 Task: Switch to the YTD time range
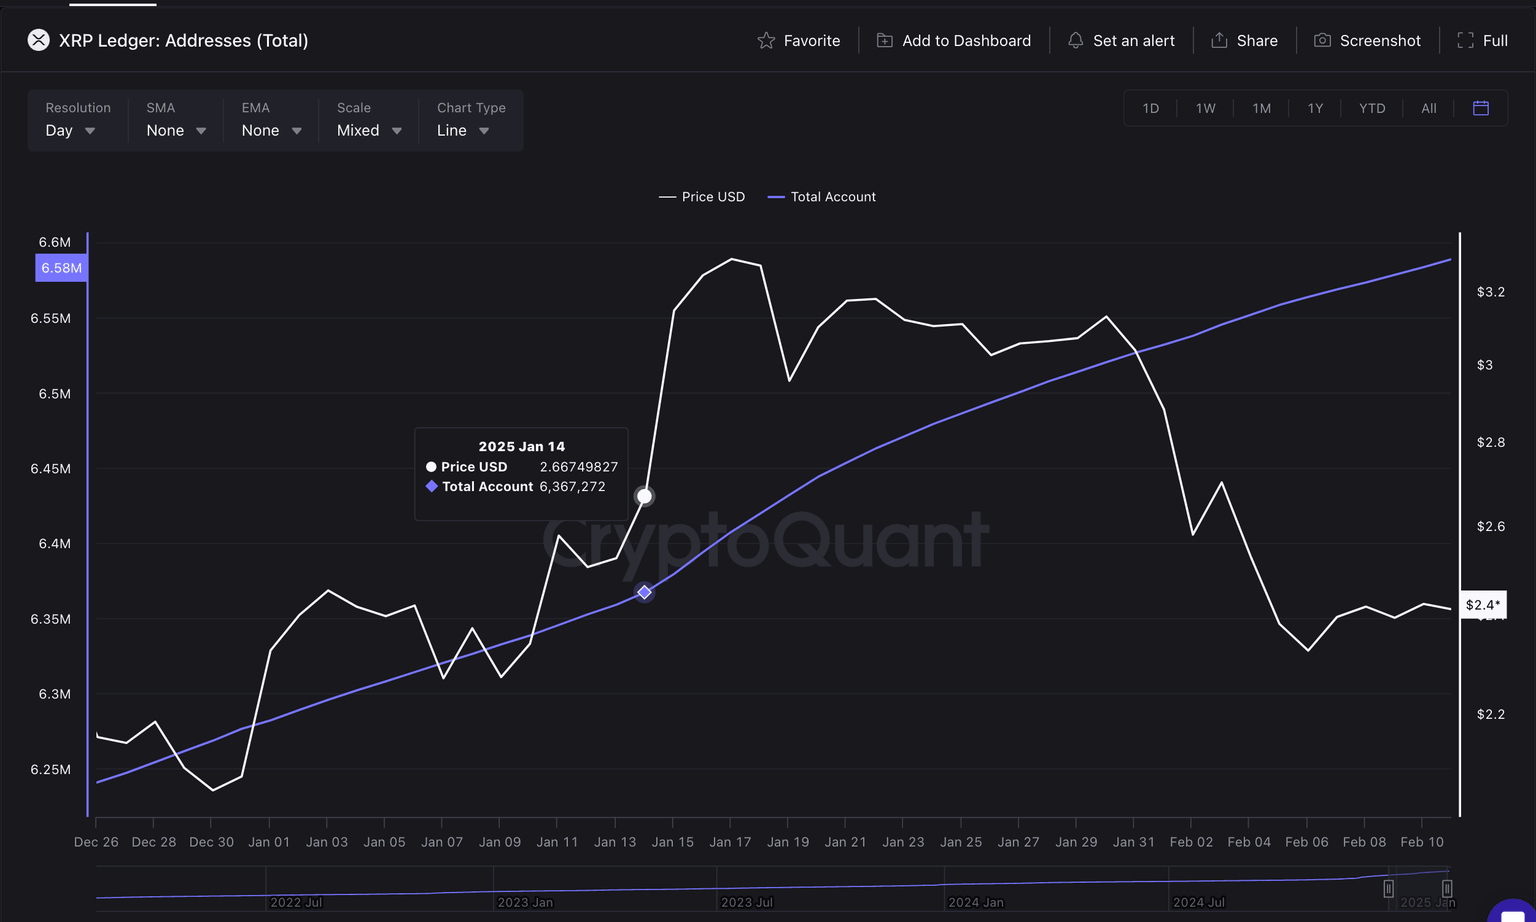1372,108
